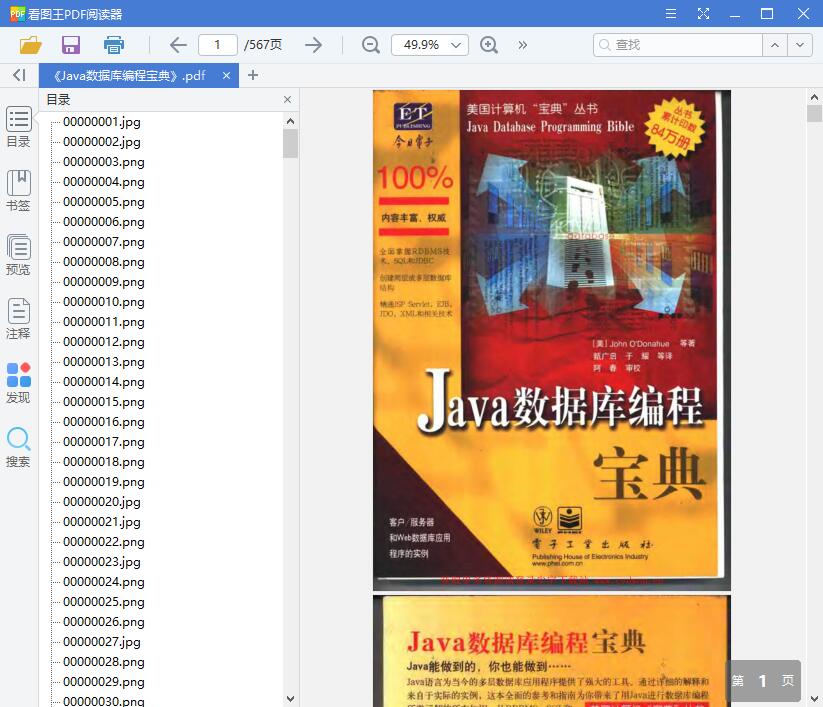Open the 注释 (annotations) sidebar panel
The width and height of the screenshot is (823, 707).
tap(18, 319)
